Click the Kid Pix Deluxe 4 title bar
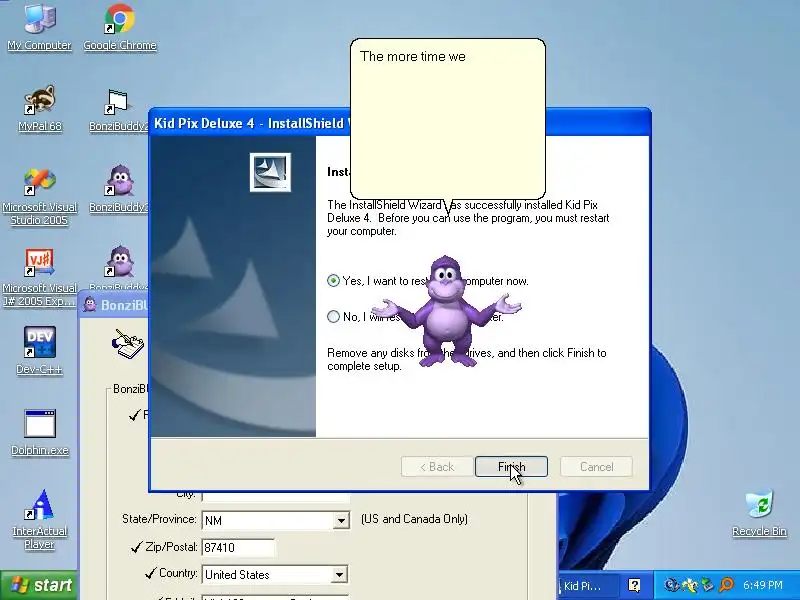 tap(250, 123)
